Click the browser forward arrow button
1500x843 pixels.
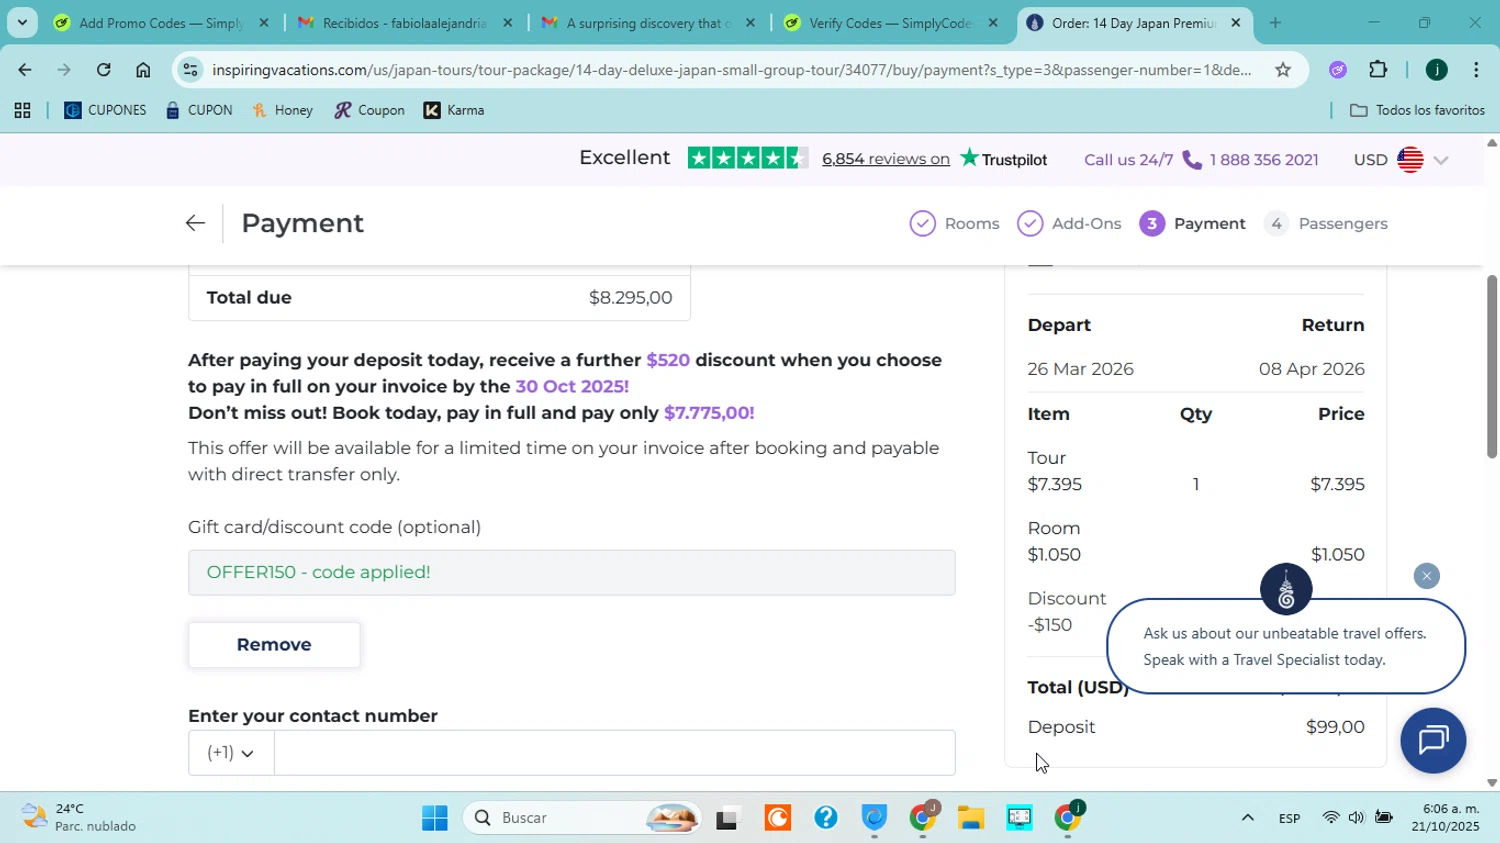pos(64,70)
